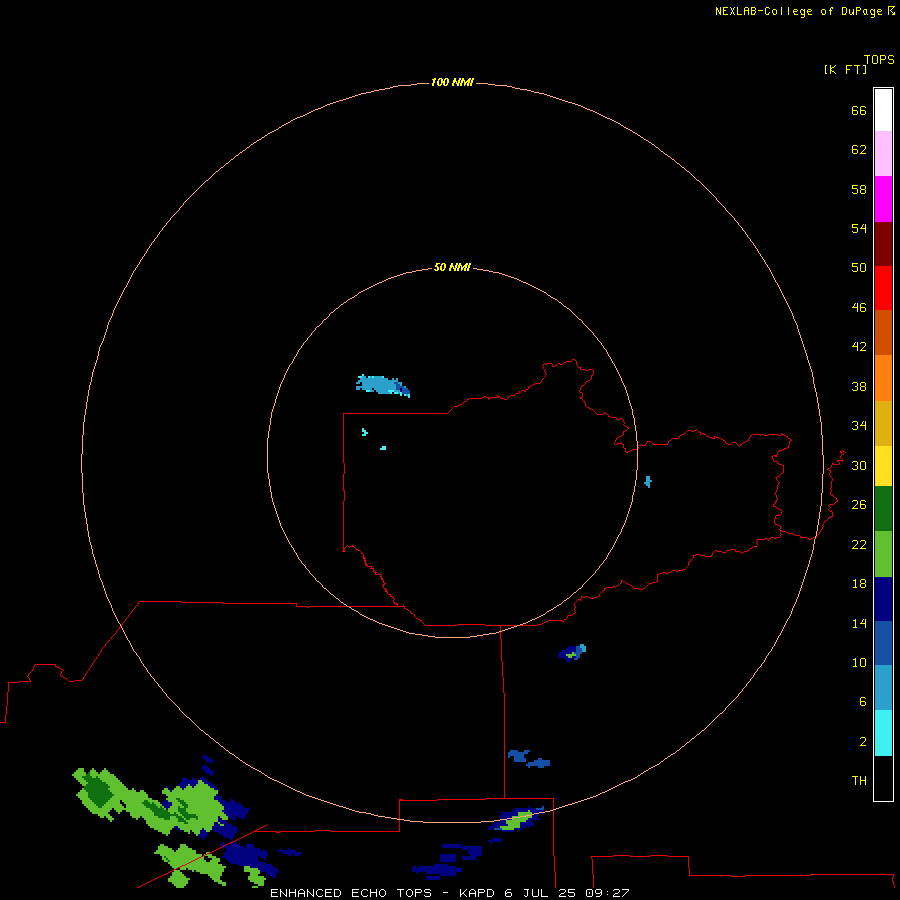The height and width of the screenshot is (900, 900).
Task: Click the 42 value on the scale
Action: (859, 347)
